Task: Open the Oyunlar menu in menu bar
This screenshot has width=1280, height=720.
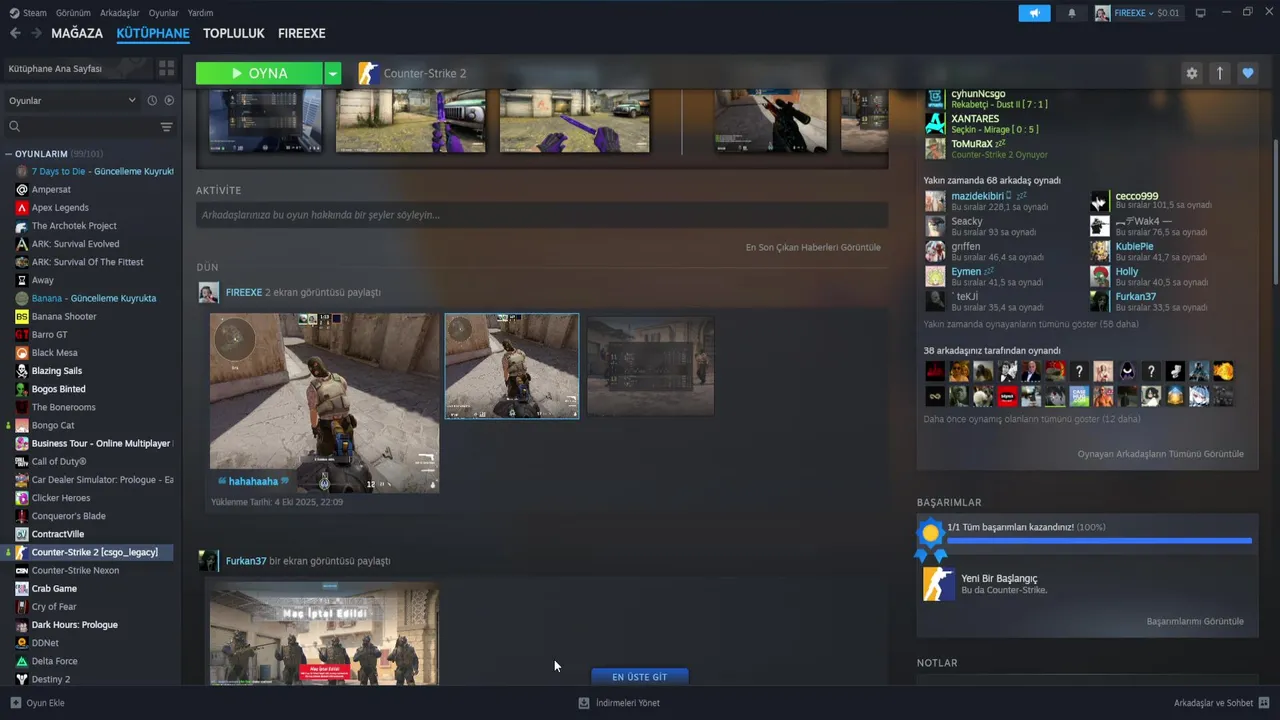Action: pos(164,13)
